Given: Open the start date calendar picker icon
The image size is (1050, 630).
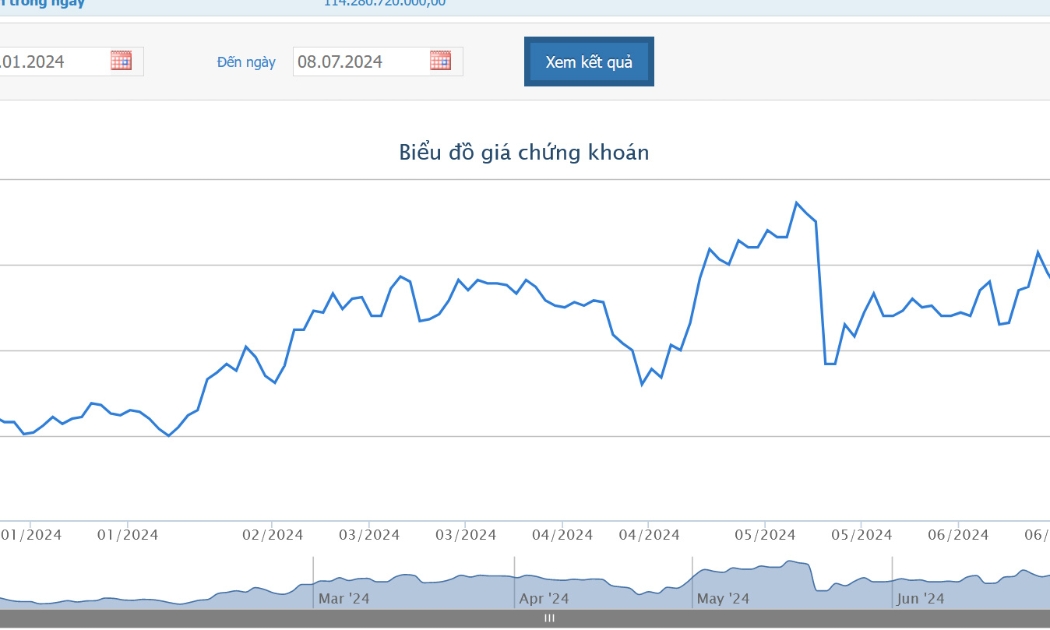Looking at the screenshot, I should 121,60.
